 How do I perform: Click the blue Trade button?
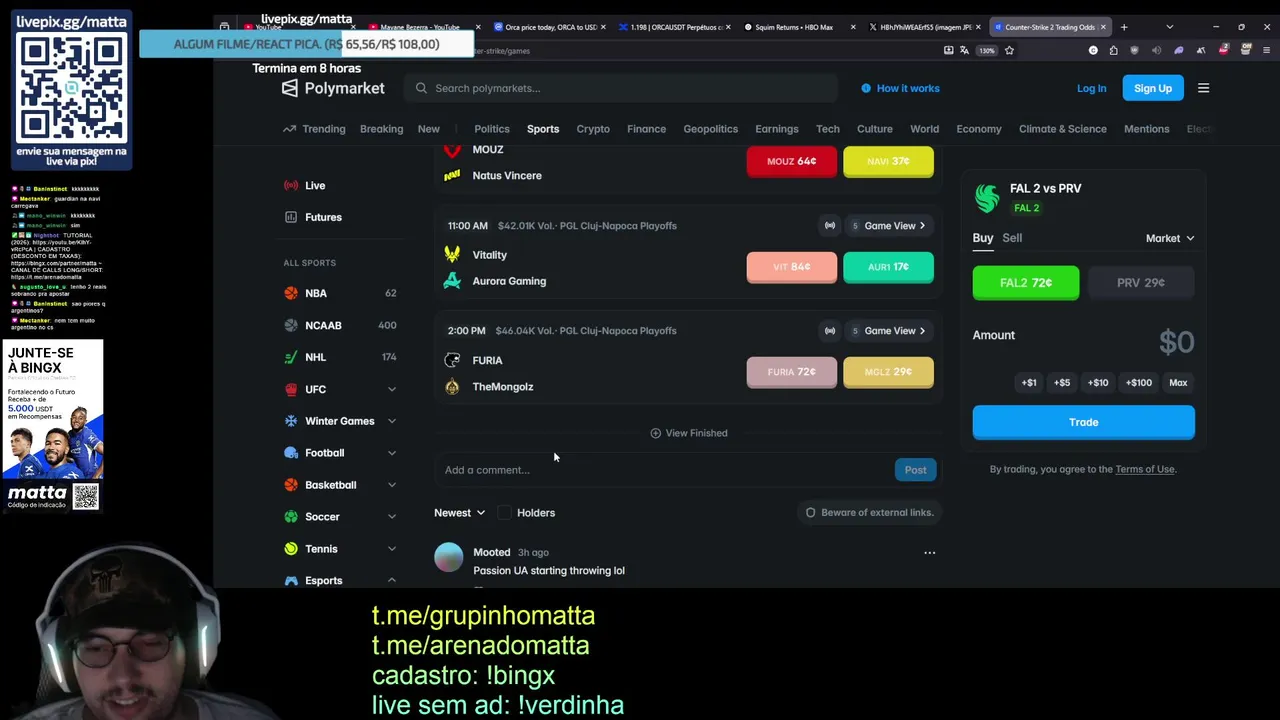1083,422
